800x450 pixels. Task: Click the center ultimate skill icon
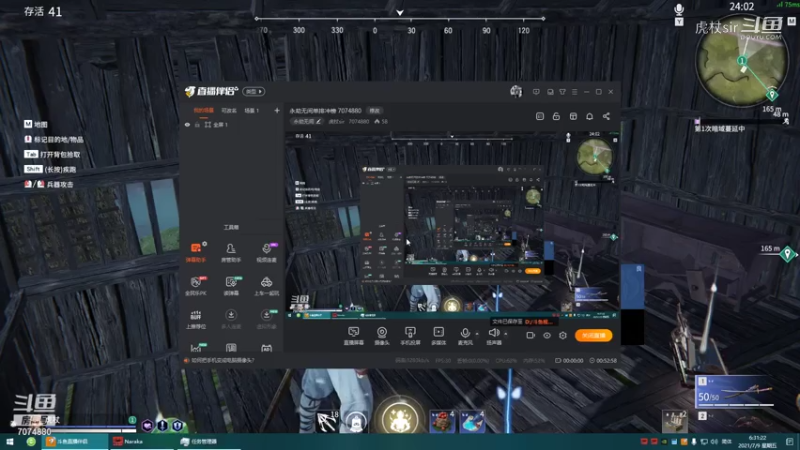tap(401, 419)
